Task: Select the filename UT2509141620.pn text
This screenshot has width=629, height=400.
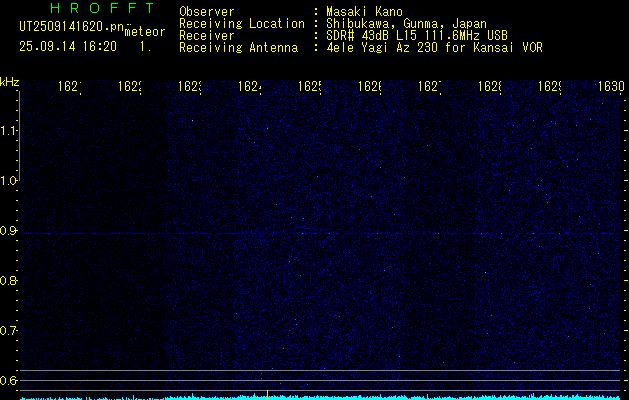Action: 71,27
